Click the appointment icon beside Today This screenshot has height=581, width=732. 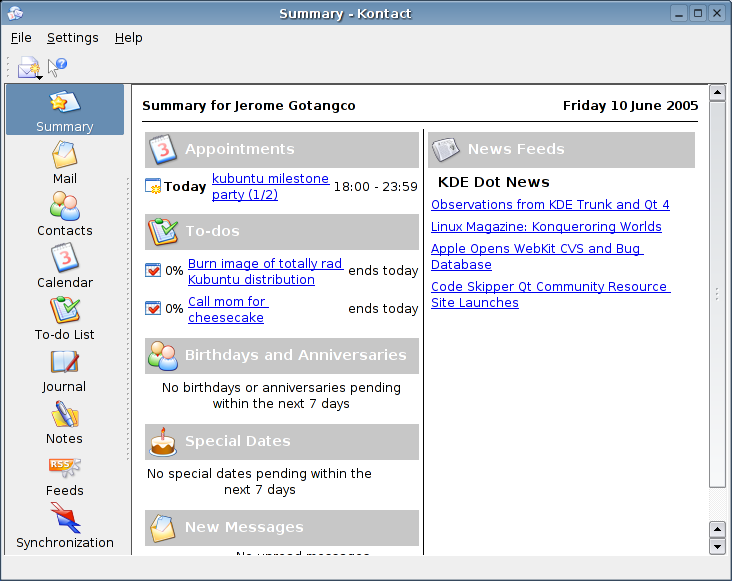153,186
